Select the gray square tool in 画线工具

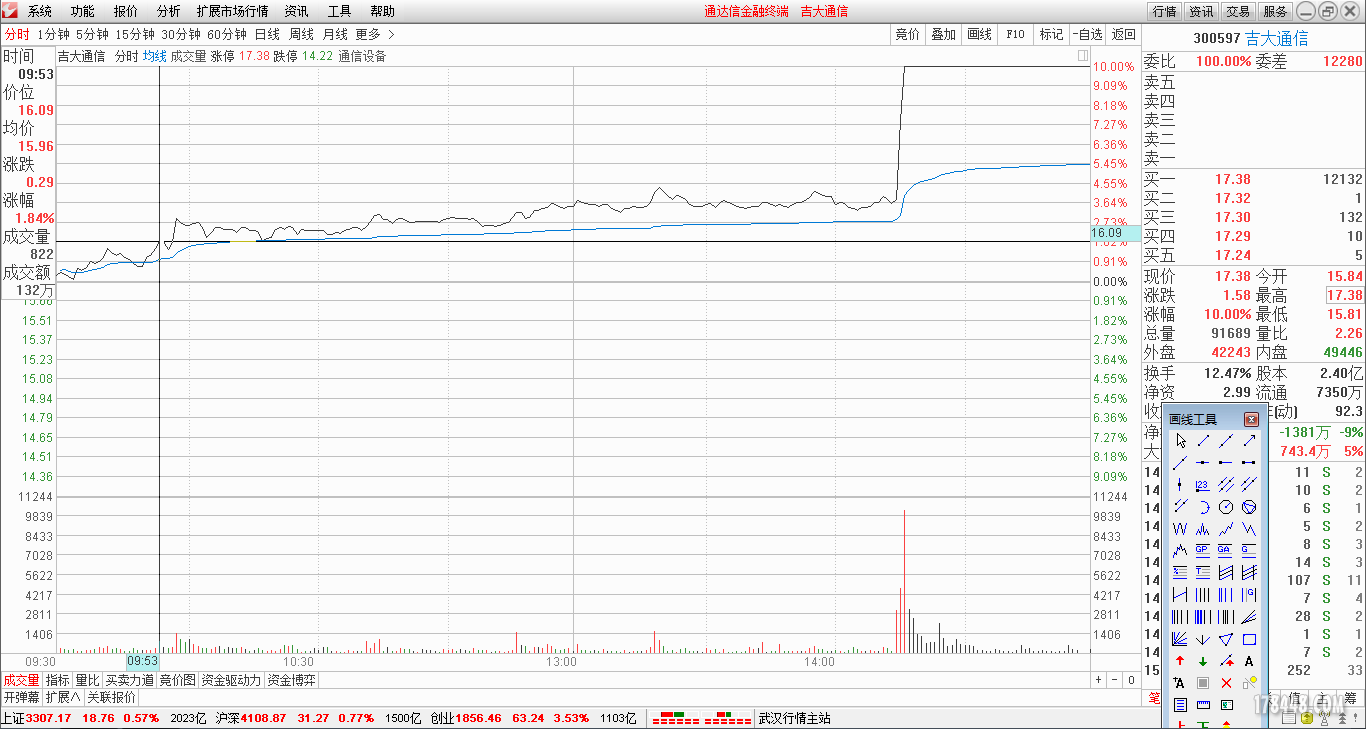(x=1203, y=683)
